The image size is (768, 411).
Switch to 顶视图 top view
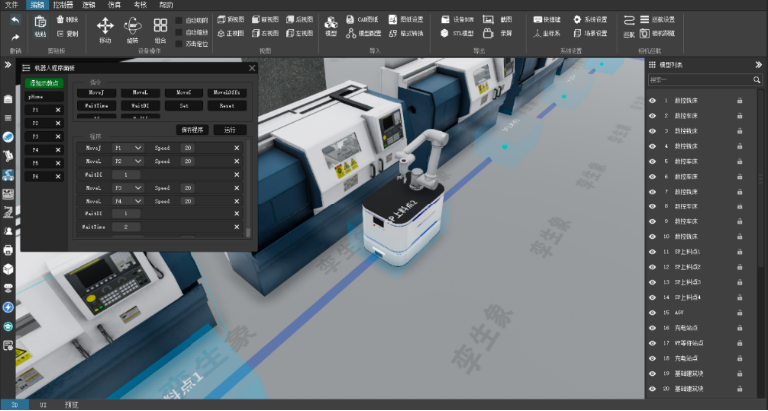pos(231,20)
